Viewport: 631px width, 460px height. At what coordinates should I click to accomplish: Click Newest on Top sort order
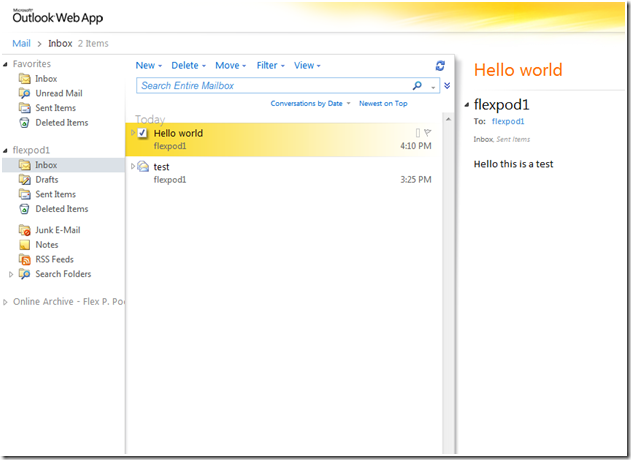(x=383, y=103)
